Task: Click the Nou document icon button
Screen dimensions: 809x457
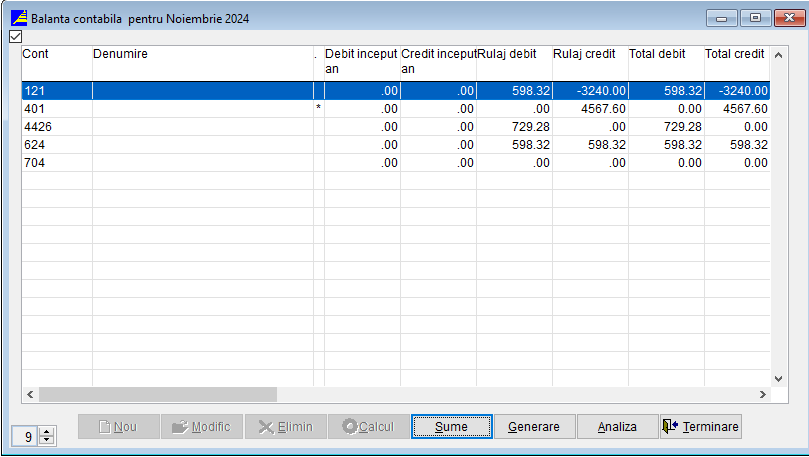Action: tap(118, 427)
